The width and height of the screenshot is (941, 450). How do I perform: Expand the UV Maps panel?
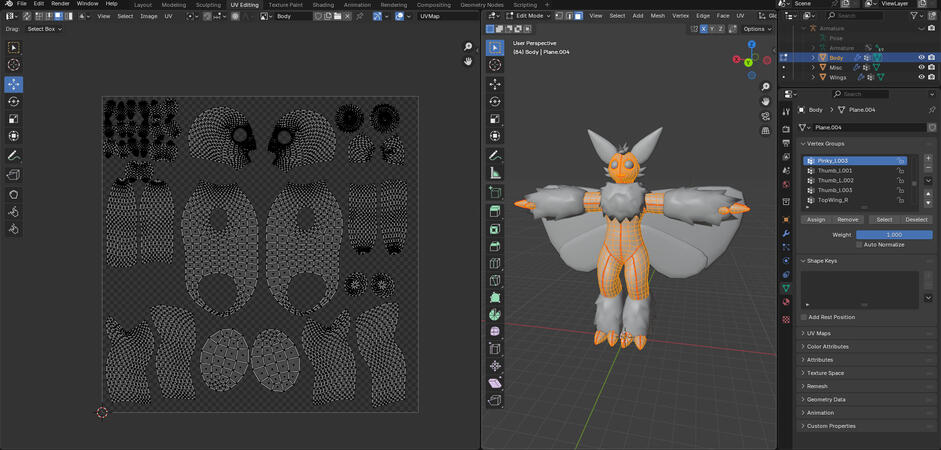(819, 333)
